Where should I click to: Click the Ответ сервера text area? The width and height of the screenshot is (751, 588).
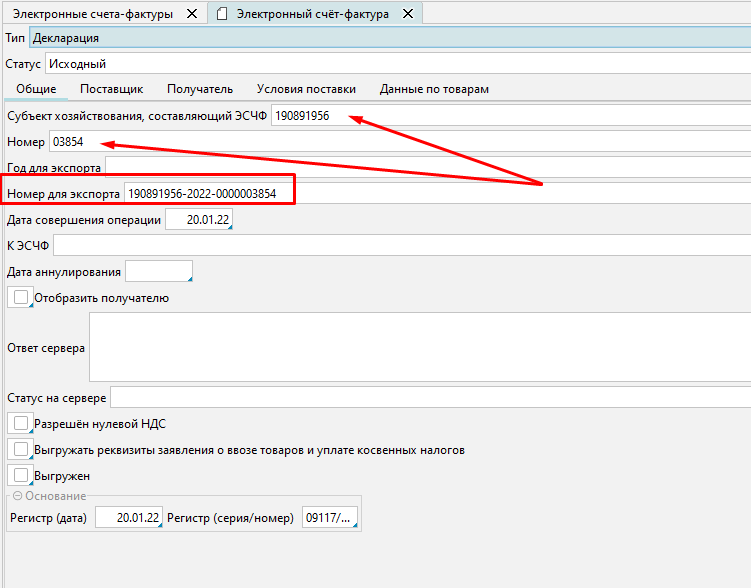[419, 348]
